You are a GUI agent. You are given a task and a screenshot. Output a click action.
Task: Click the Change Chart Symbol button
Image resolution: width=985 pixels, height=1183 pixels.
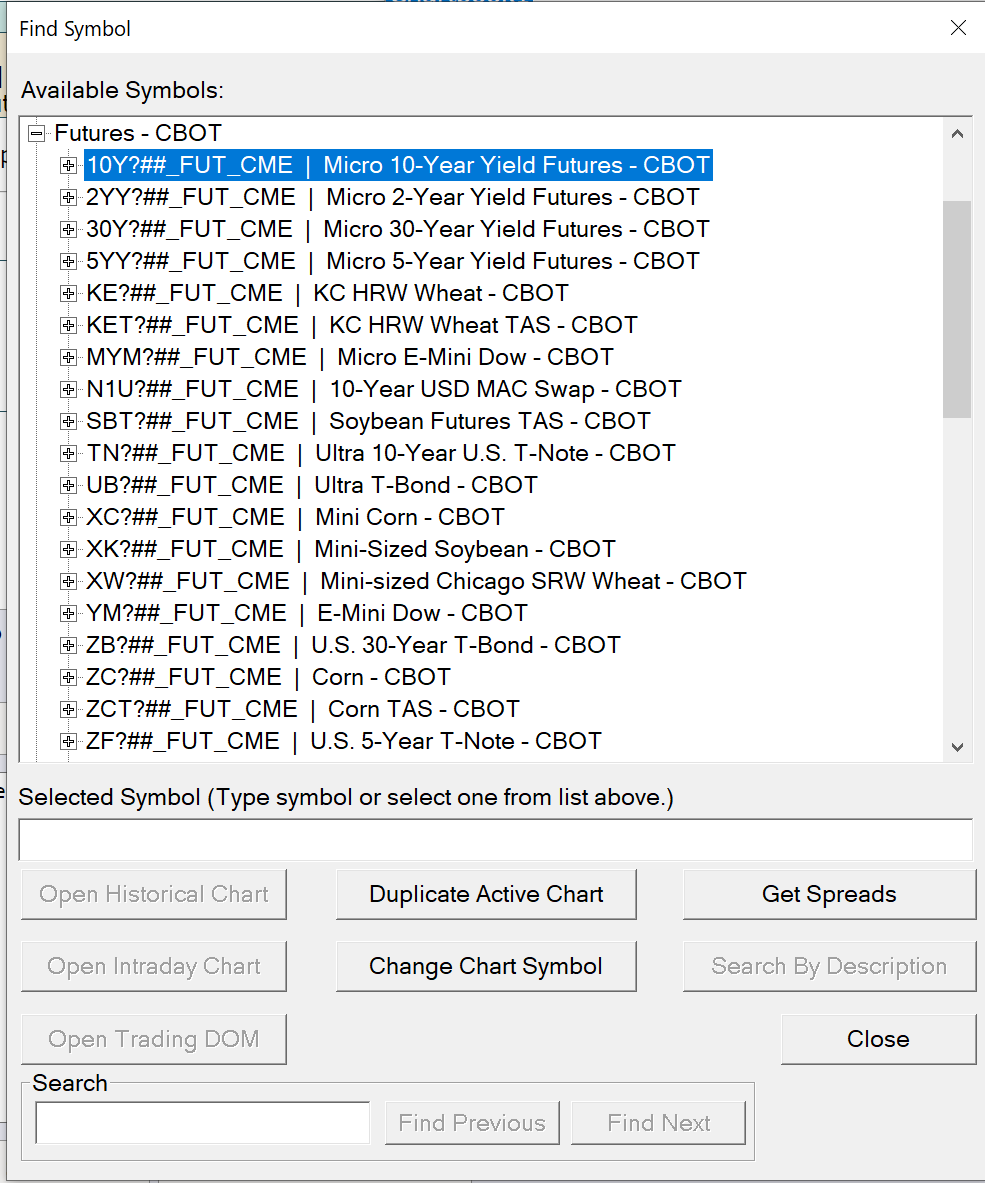point(486,966)
